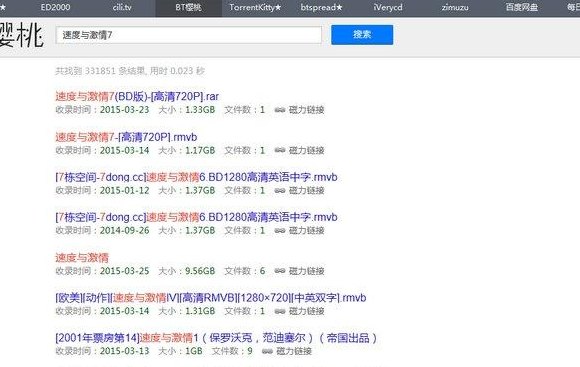Image resolution: width=580 pixels, height=367 pixels.
Task: Click 磁力链接 for the 1GB result
Action: pos(294,351)
